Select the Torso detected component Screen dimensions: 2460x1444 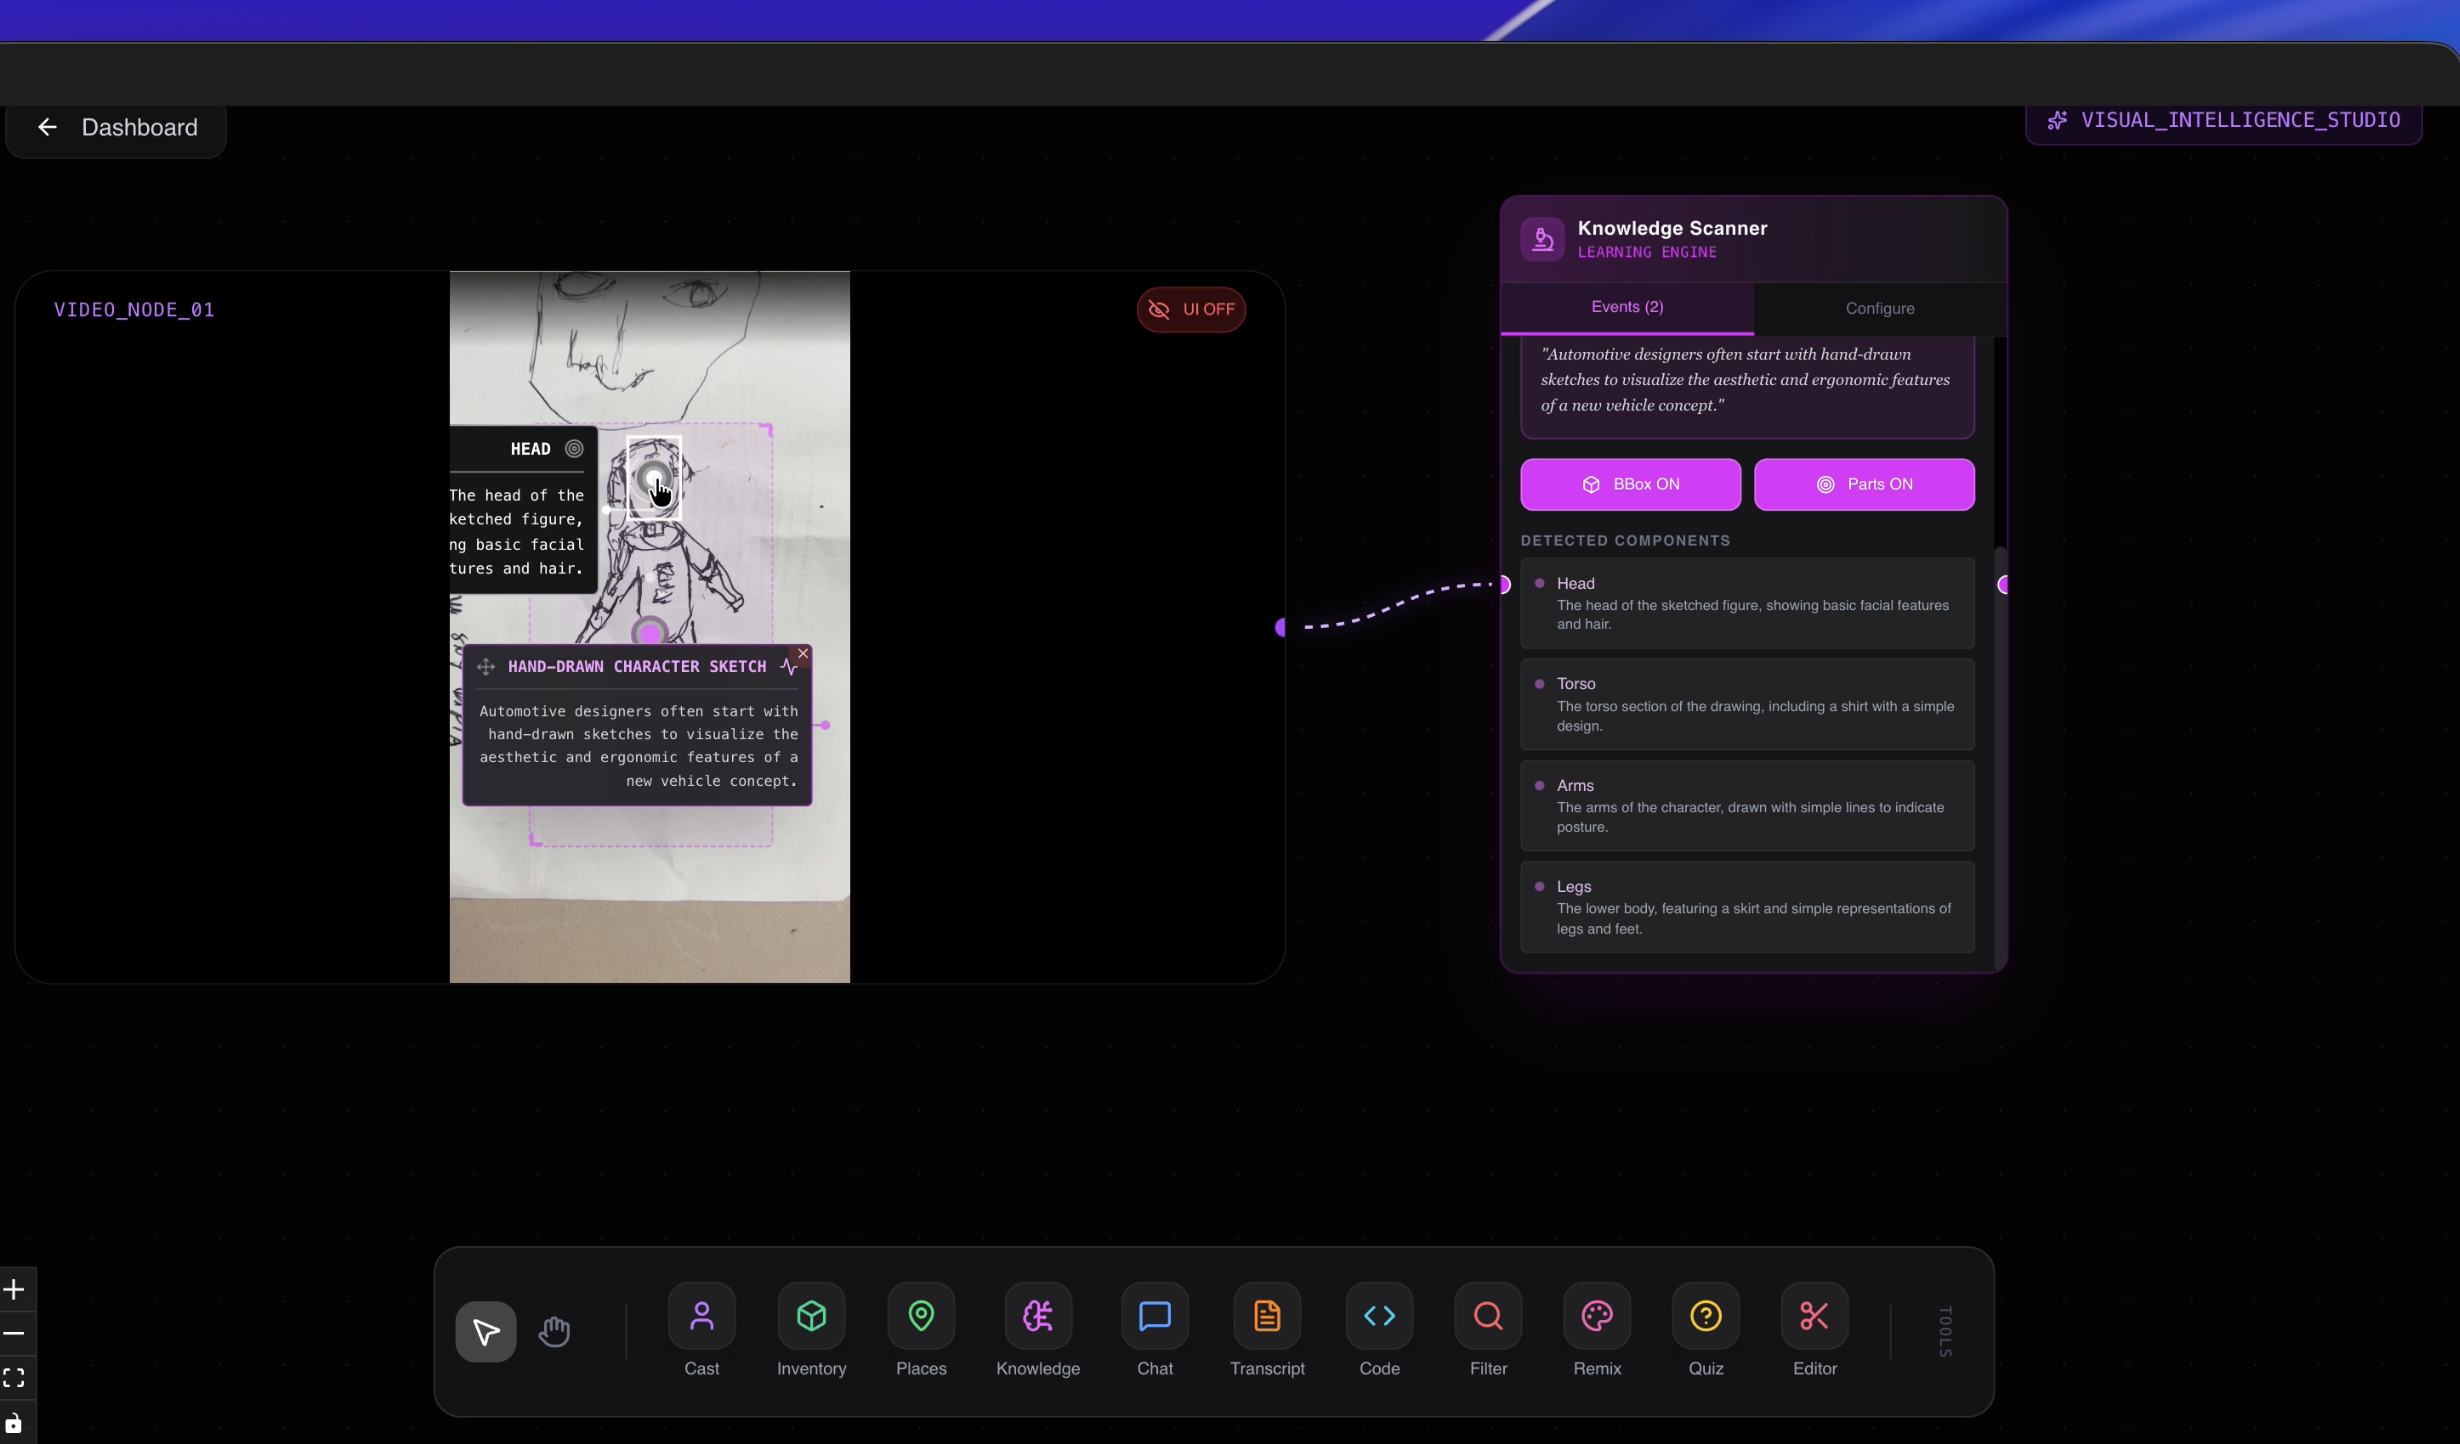click(1746, 705)
